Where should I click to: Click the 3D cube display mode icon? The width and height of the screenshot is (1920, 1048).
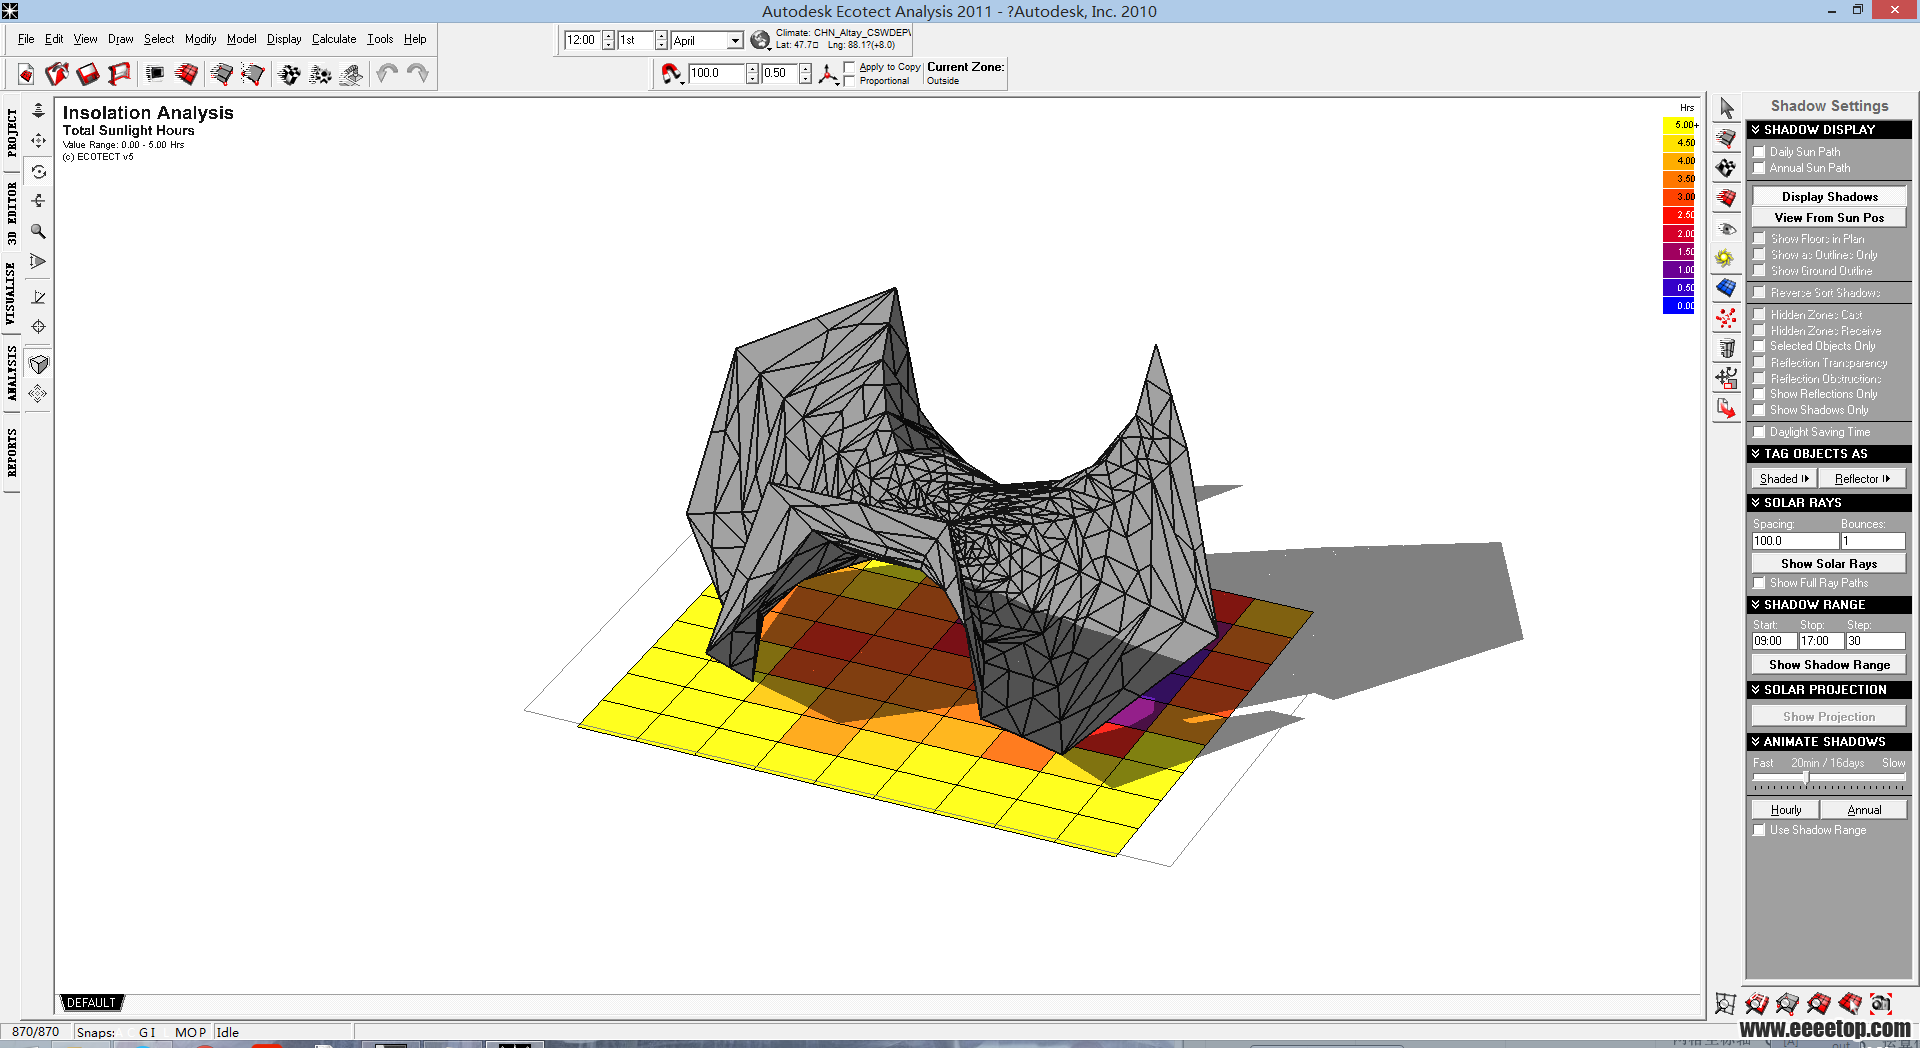(x=38, y=365)
